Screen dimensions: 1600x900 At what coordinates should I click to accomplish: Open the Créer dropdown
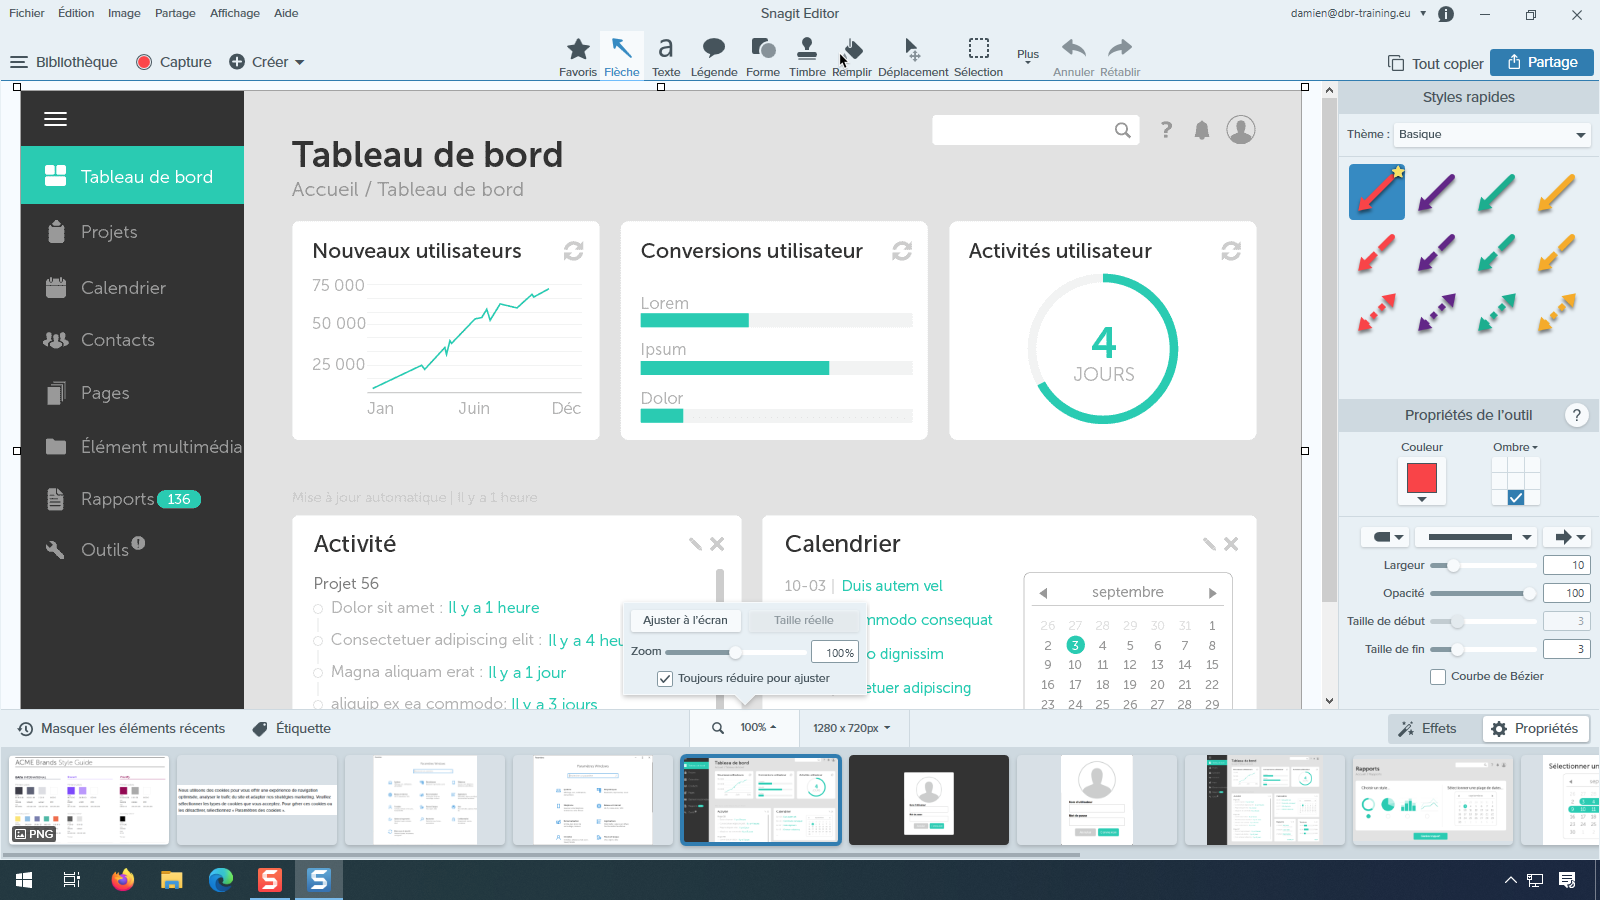[267, 62]
